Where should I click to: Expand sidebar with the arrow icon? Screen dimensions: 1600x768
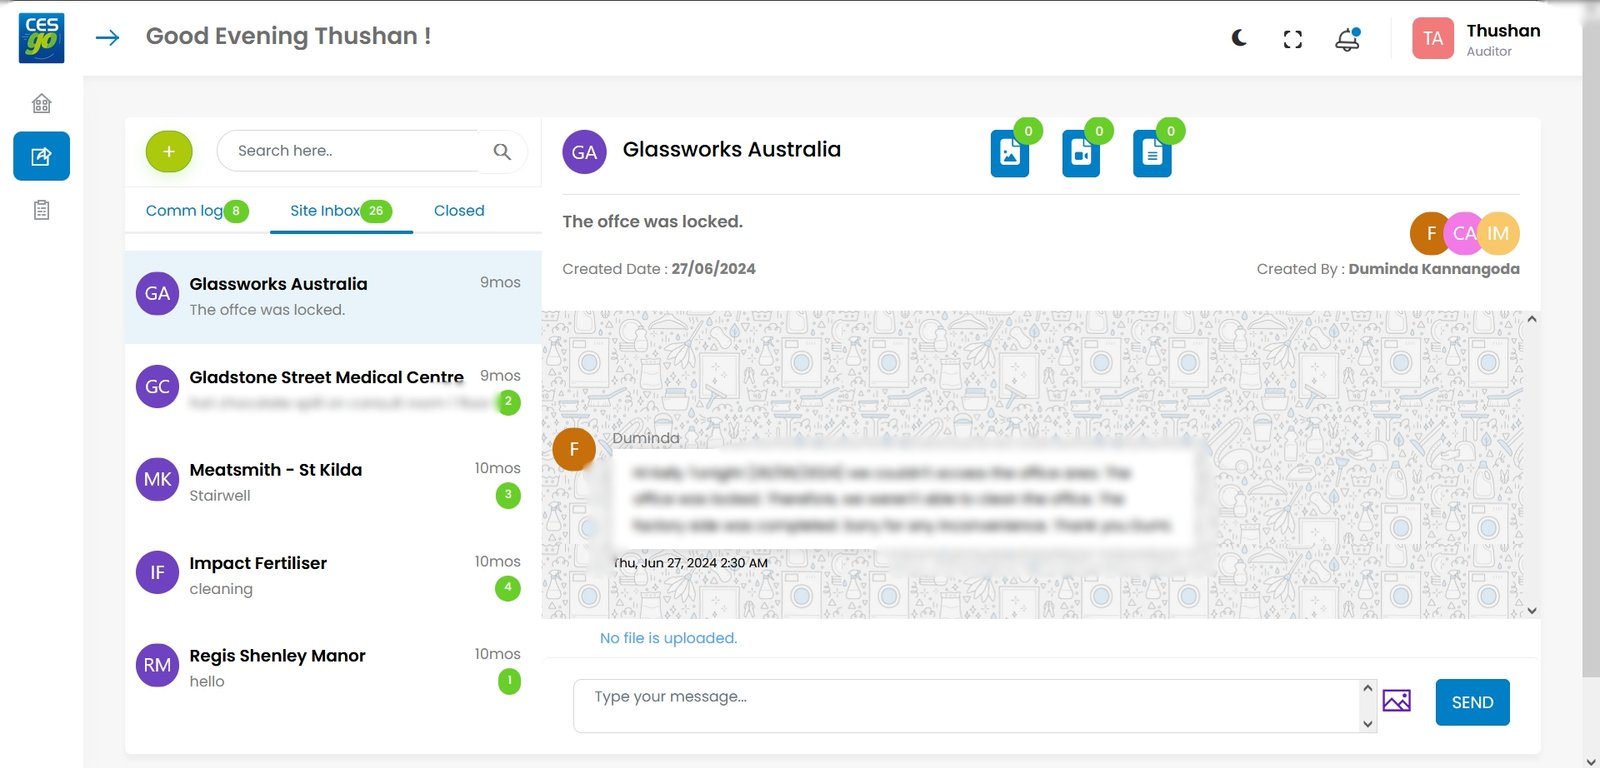107,38
